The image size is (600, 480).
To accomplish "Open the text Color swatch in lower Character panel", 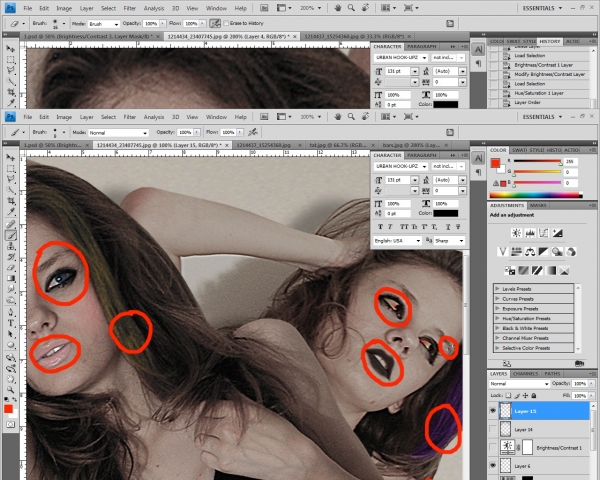I will click(446, 213).
